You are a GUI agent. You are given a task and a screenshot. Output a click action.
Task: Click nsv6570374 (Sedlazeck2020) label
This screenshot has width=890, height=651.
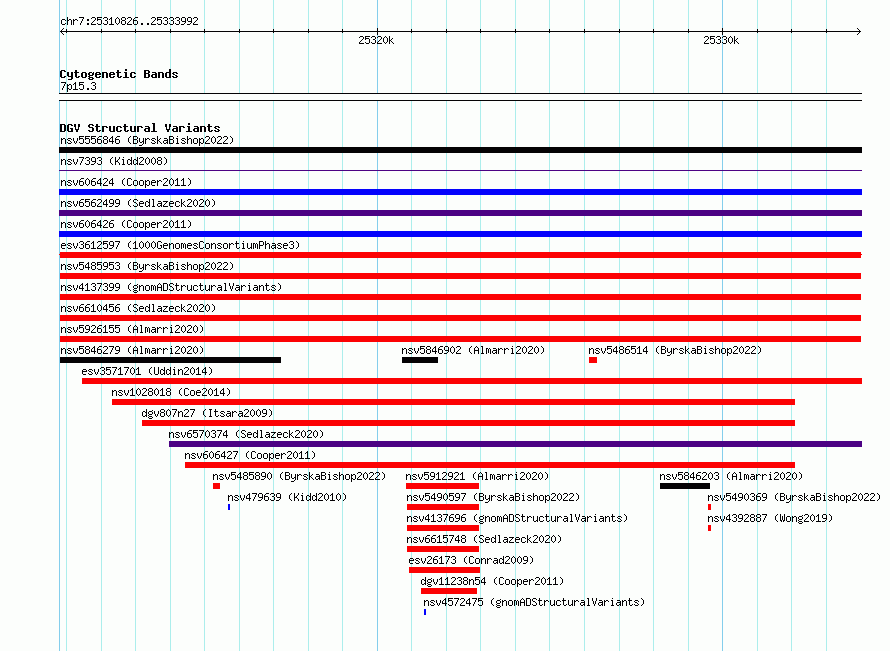click(246, 434)
